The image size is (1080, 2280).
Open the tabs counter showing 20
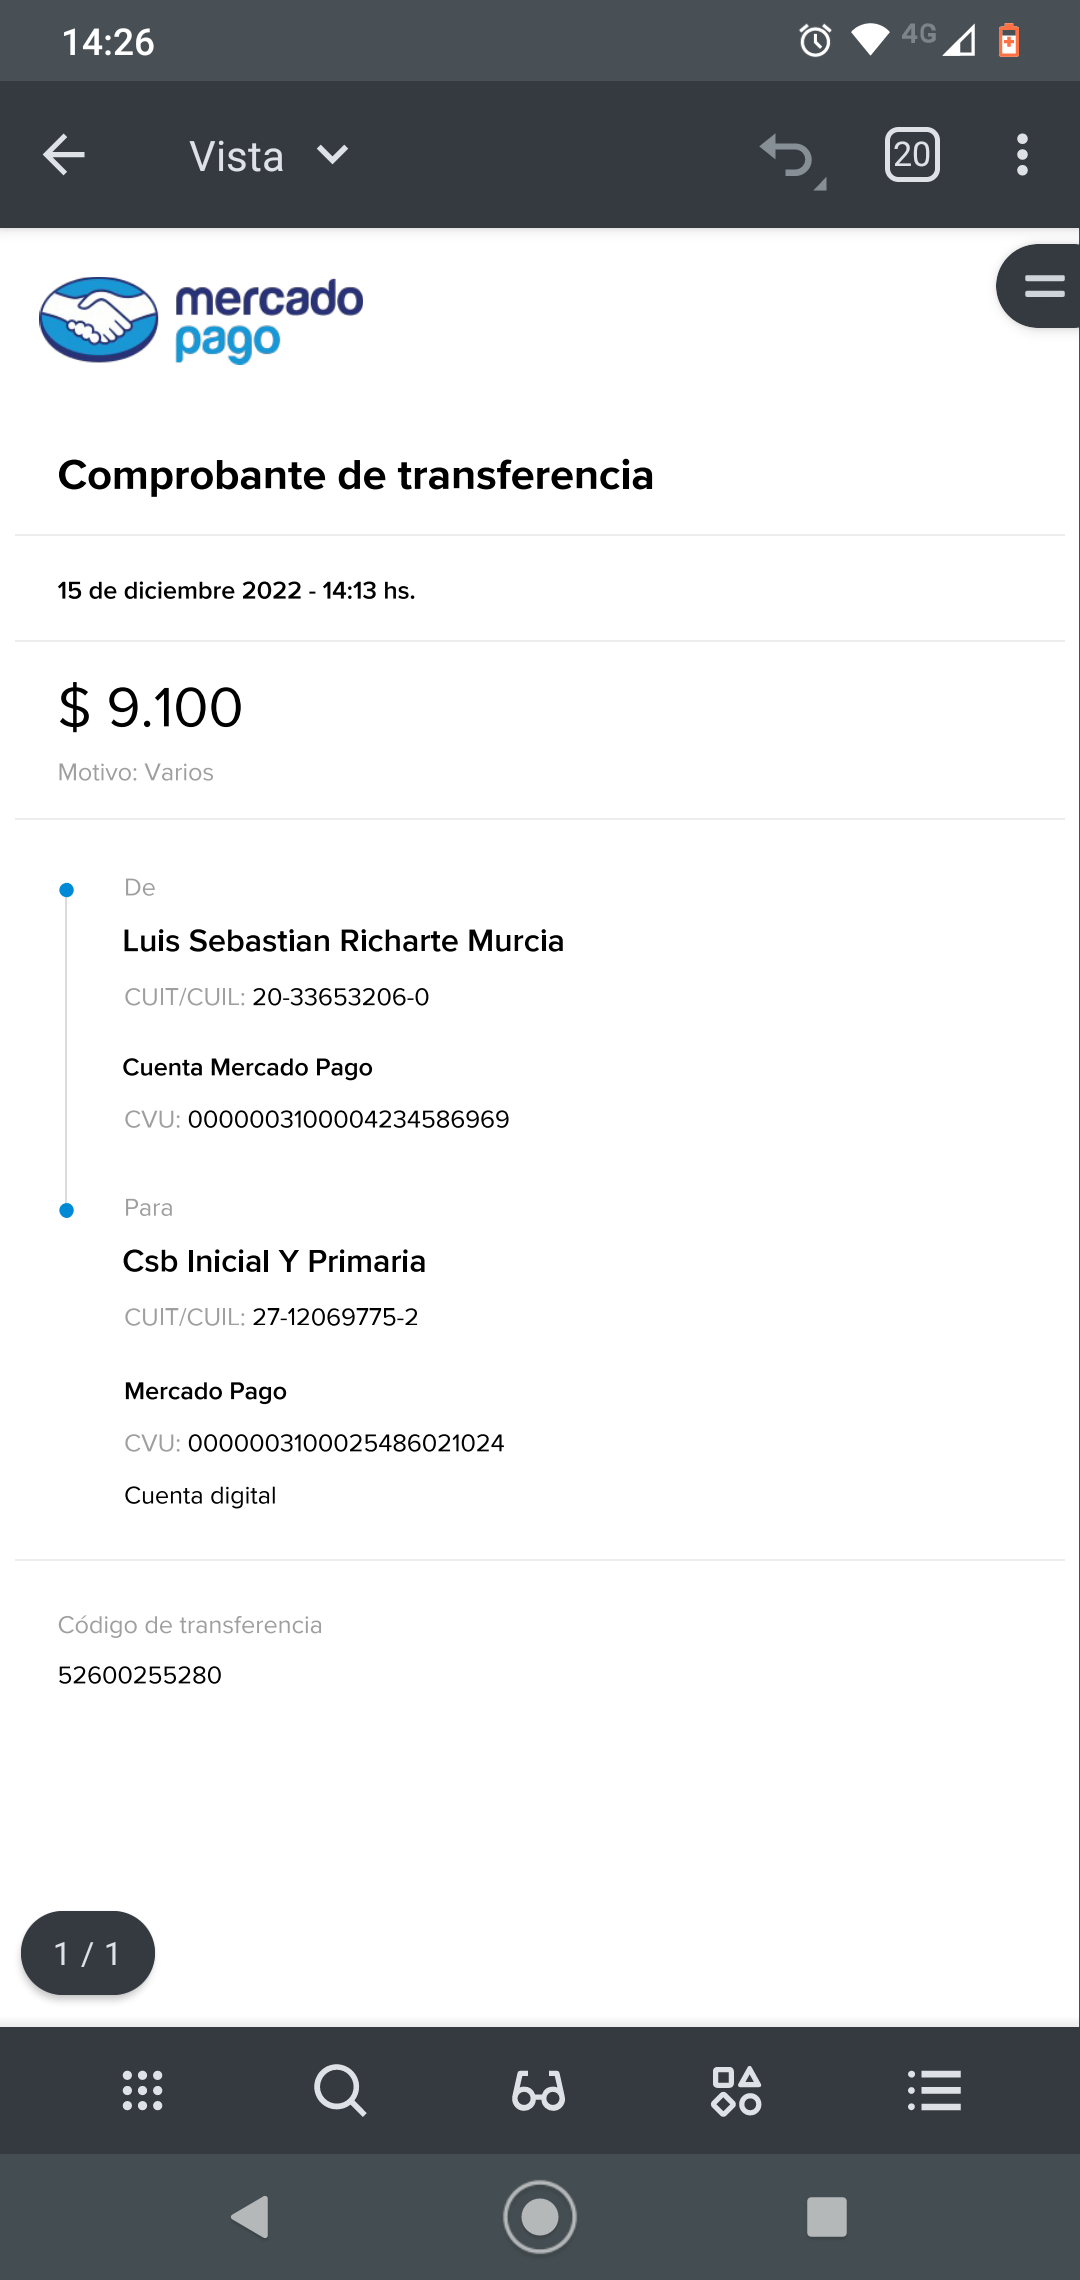(912, 155)
